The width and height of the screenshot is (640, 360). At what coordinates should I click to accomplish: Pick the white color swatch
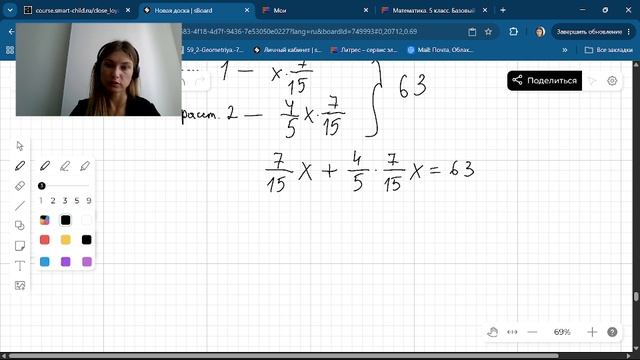86,220
